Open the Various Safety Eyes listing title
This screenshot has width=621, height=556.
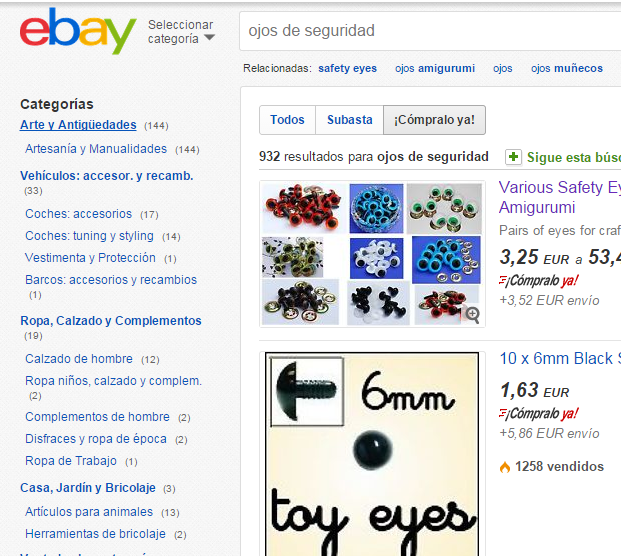click(559, 197)
